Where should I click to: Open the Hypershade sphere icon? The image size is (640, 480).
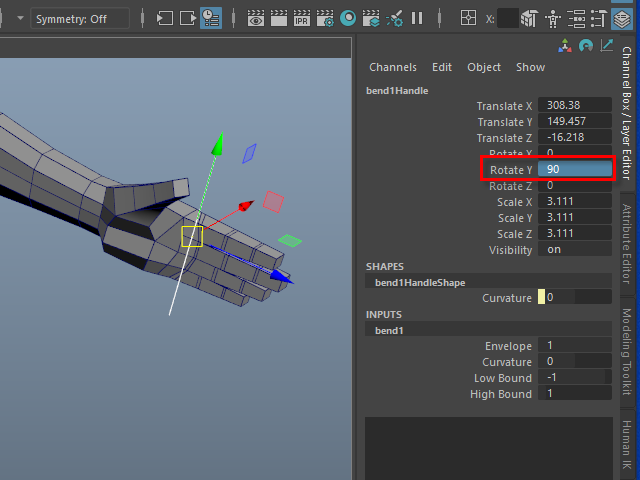click(x=348, y=18)
